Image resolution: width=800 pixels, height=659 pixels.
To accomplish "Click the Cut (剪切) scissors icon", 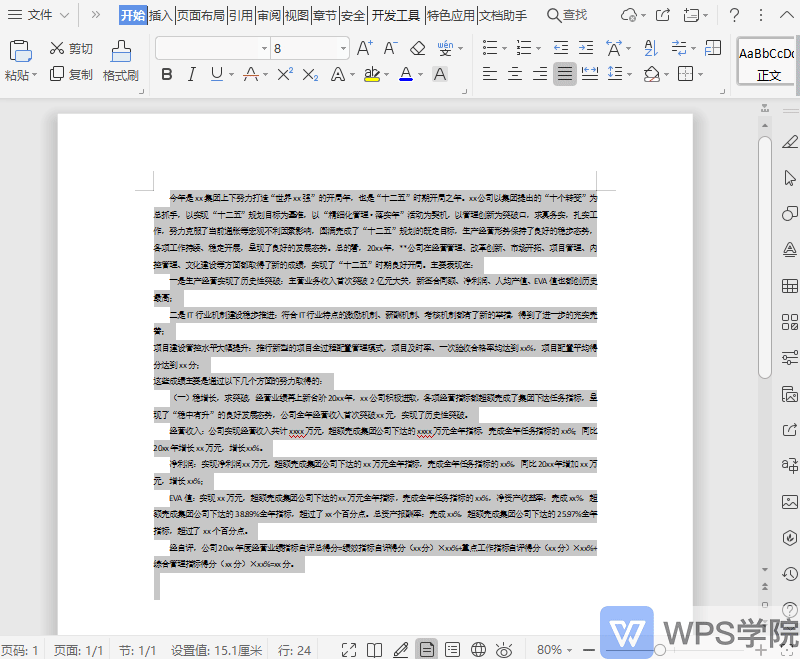I will [57, 48].
